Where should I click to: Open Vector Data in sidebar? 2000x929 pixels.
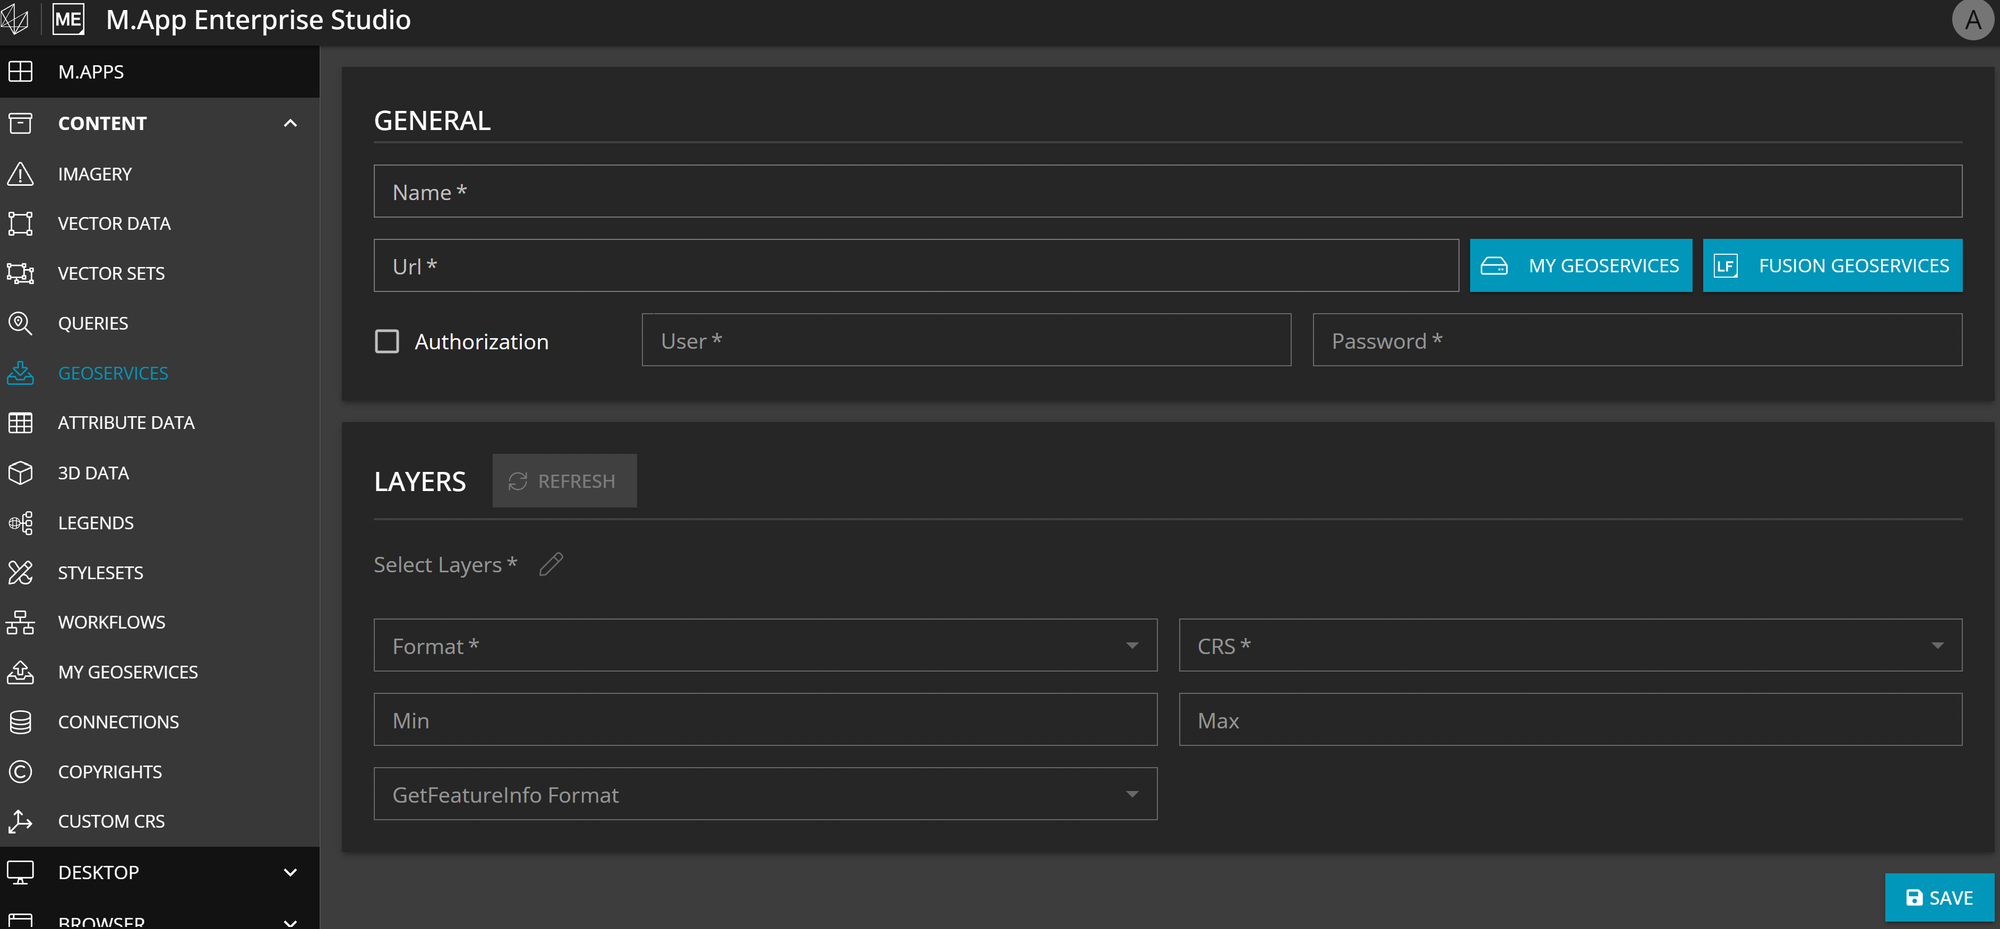click(x=160, y=223)
